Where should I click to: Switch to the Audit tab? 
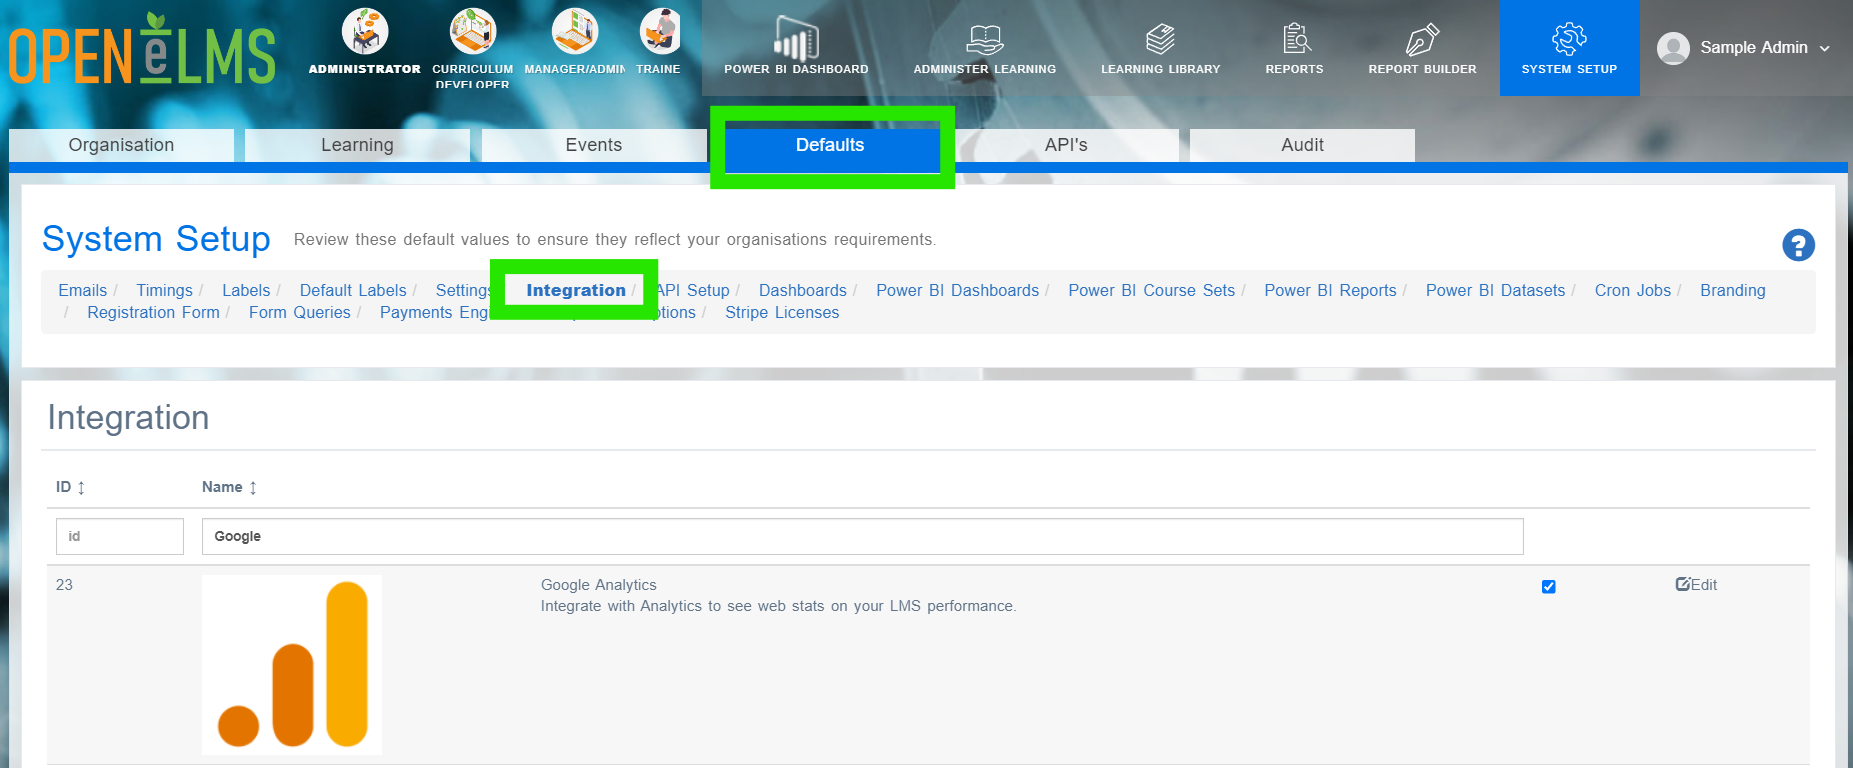click(x=1302, y=145)
